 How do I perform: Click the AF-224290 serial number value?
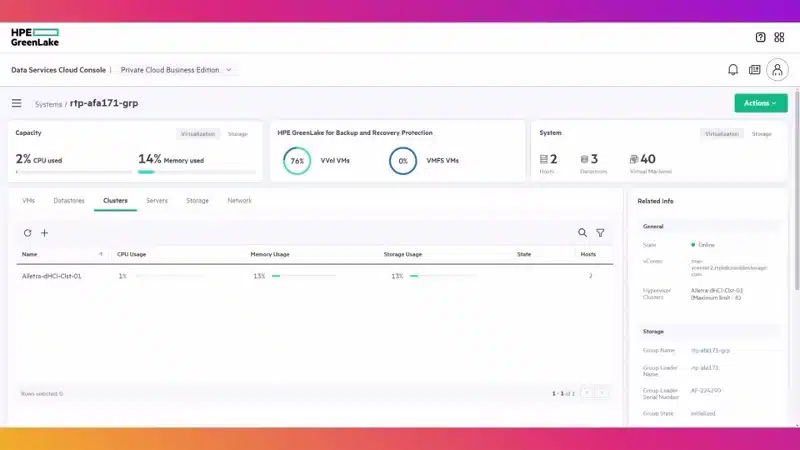coord(706,390)
